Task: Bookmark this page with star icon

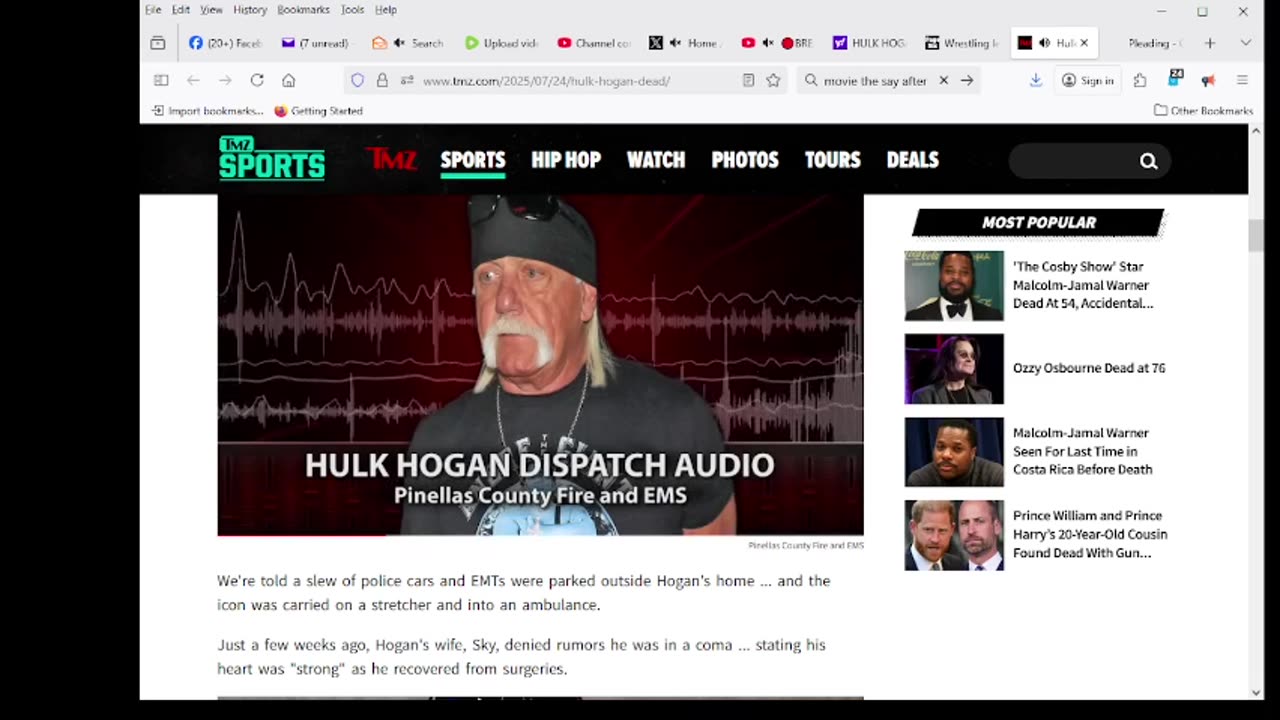Action: [773, 80]
